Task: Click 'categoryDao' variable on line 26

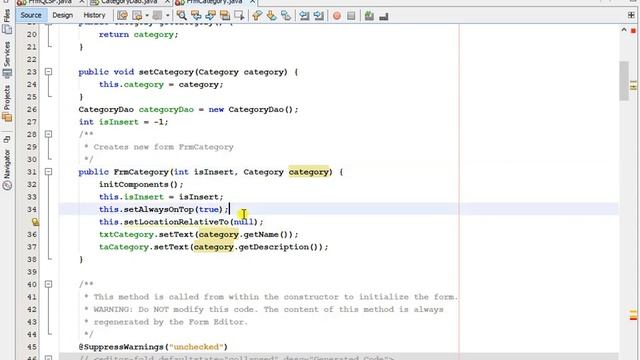Action: click(x=166, y=109)
